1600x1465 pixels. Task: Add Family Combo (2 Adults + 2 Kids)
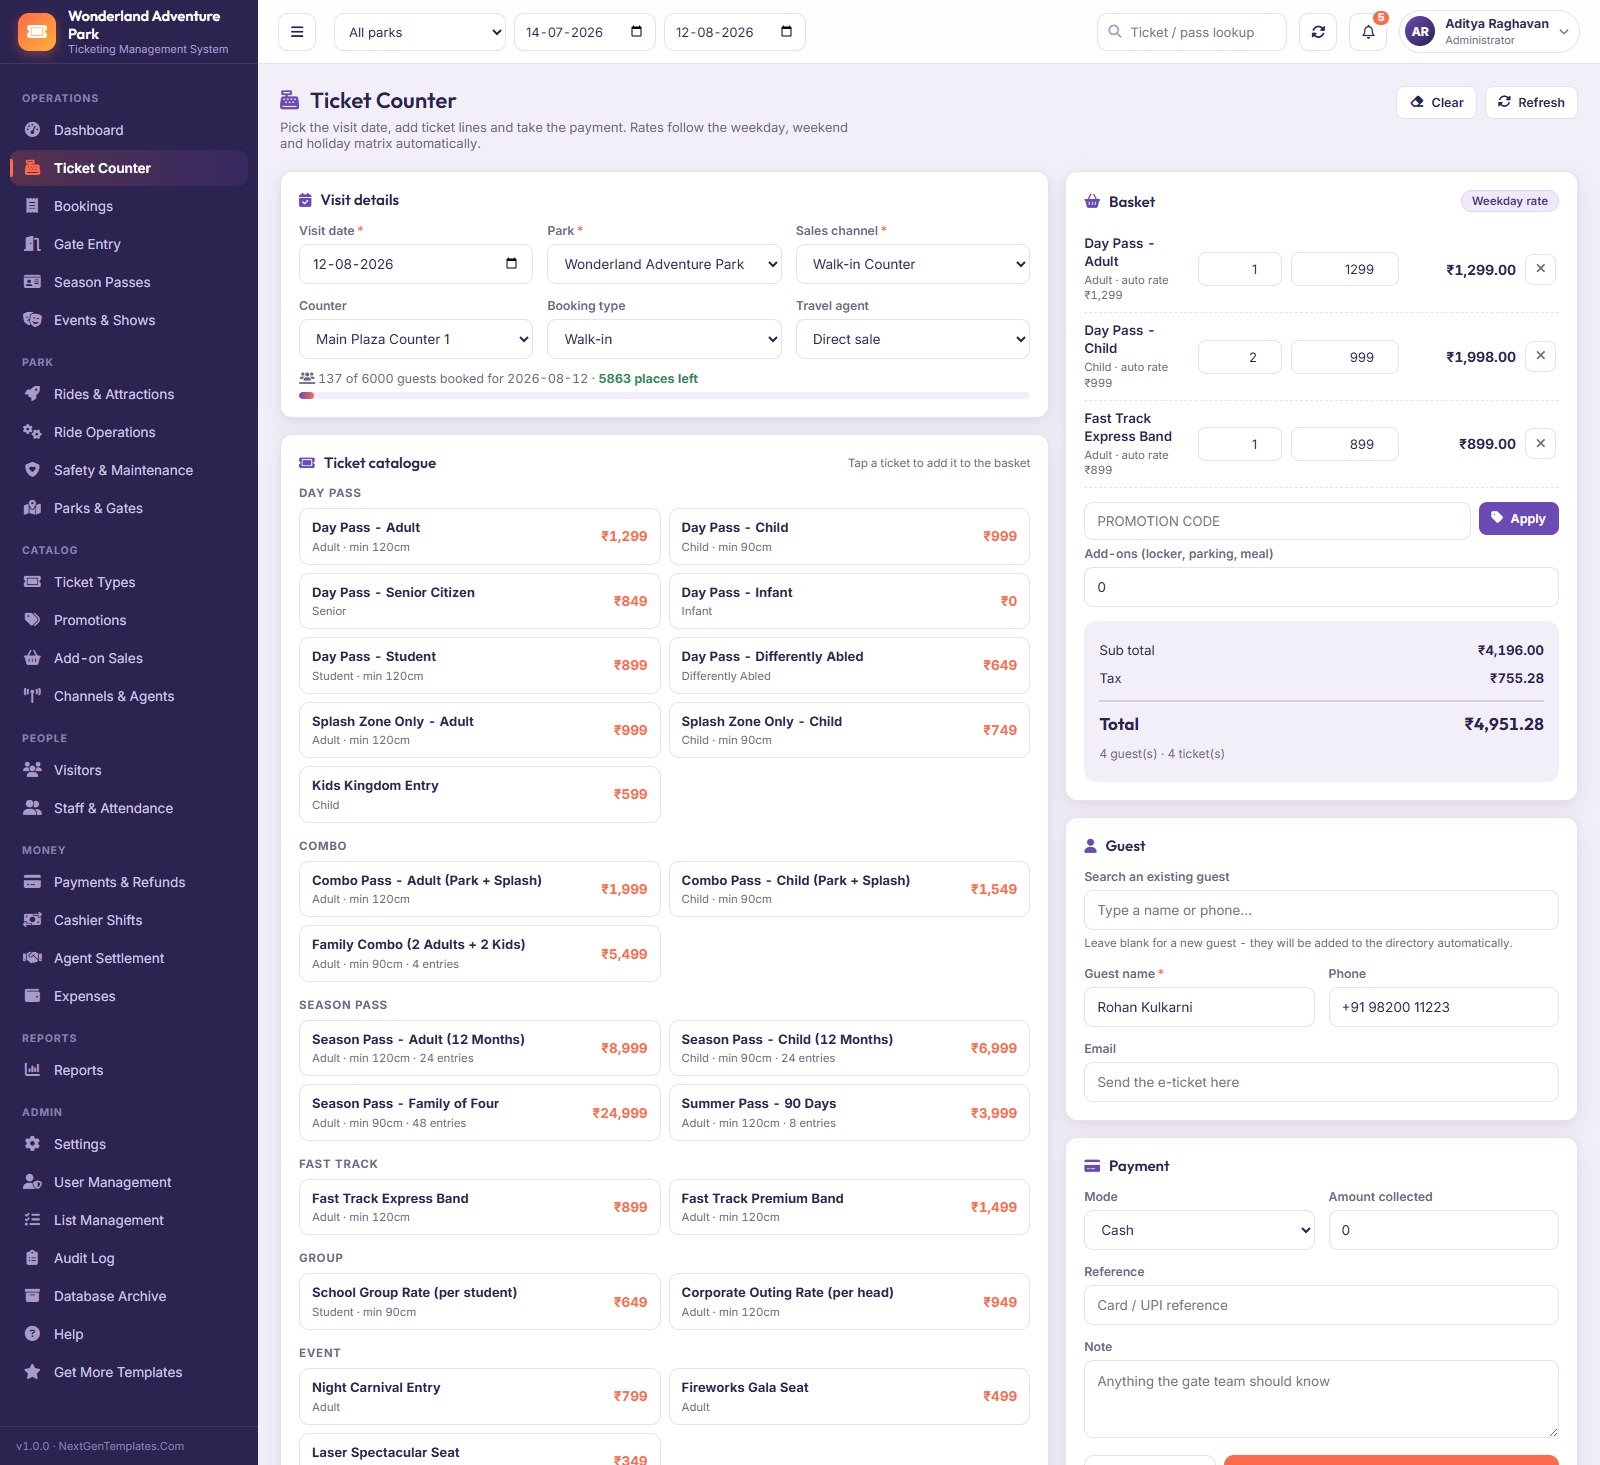(480, 954)
